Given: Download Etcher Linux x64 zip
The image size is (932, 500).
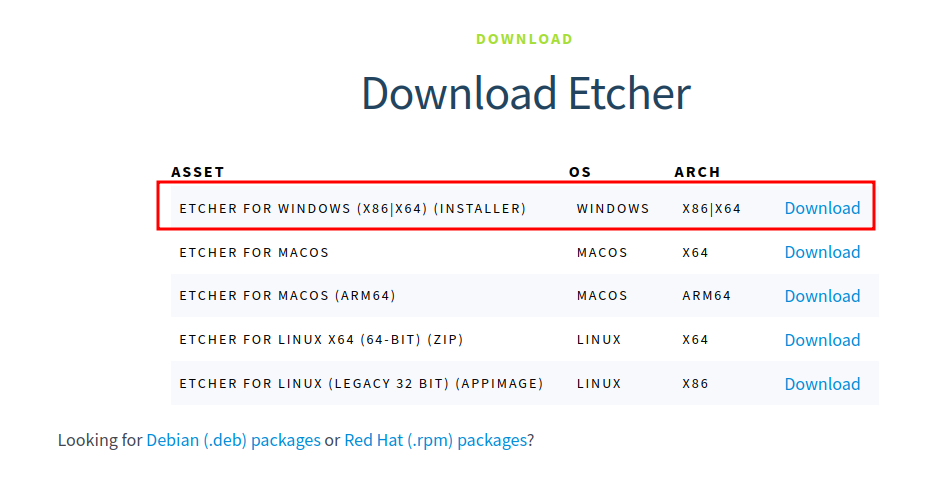Looking at the screenshot, I should pos(822,340).
